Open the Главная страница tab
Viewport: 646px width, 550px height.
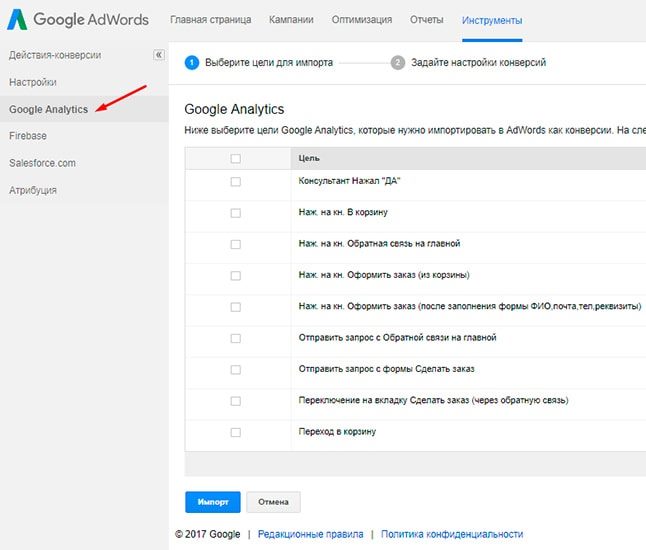point(211,20)
